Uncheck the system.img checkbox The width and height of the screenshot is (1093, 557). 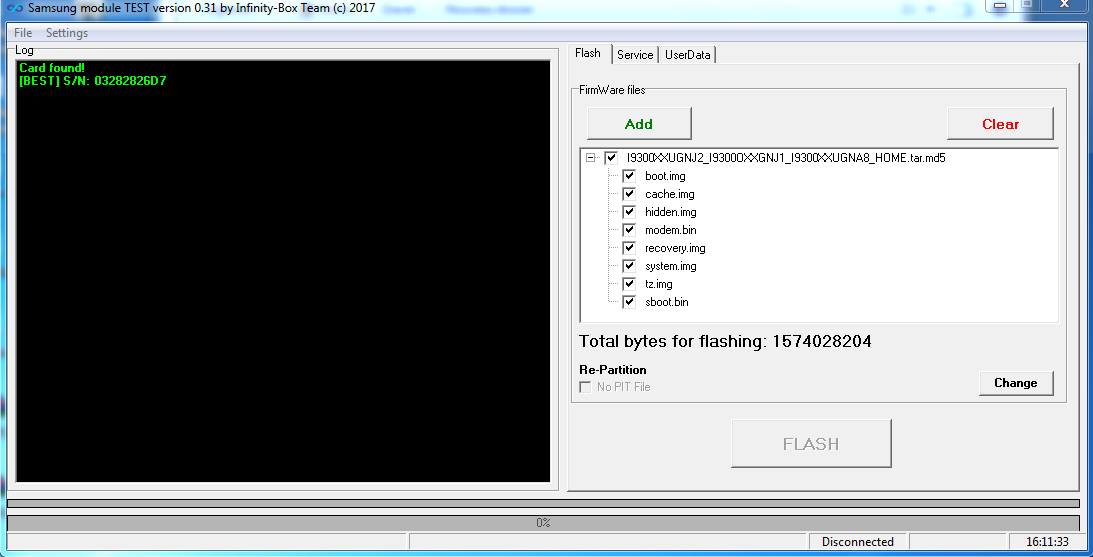click(629, 266)
